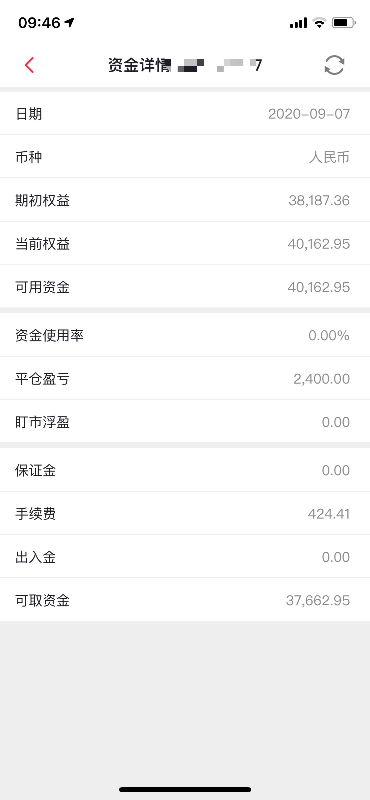Viewport: 370px width, 800px height.
Task: Select the 日期 row
Action: point(185,114)
